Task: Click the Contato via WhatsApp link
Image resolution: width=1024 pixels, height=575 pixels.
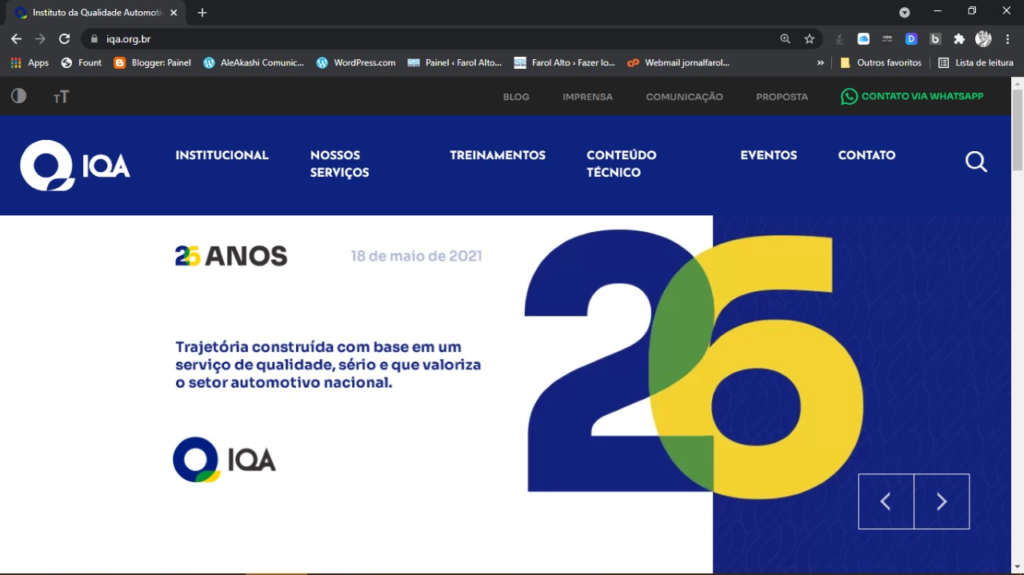Action: tap(912, 97)
